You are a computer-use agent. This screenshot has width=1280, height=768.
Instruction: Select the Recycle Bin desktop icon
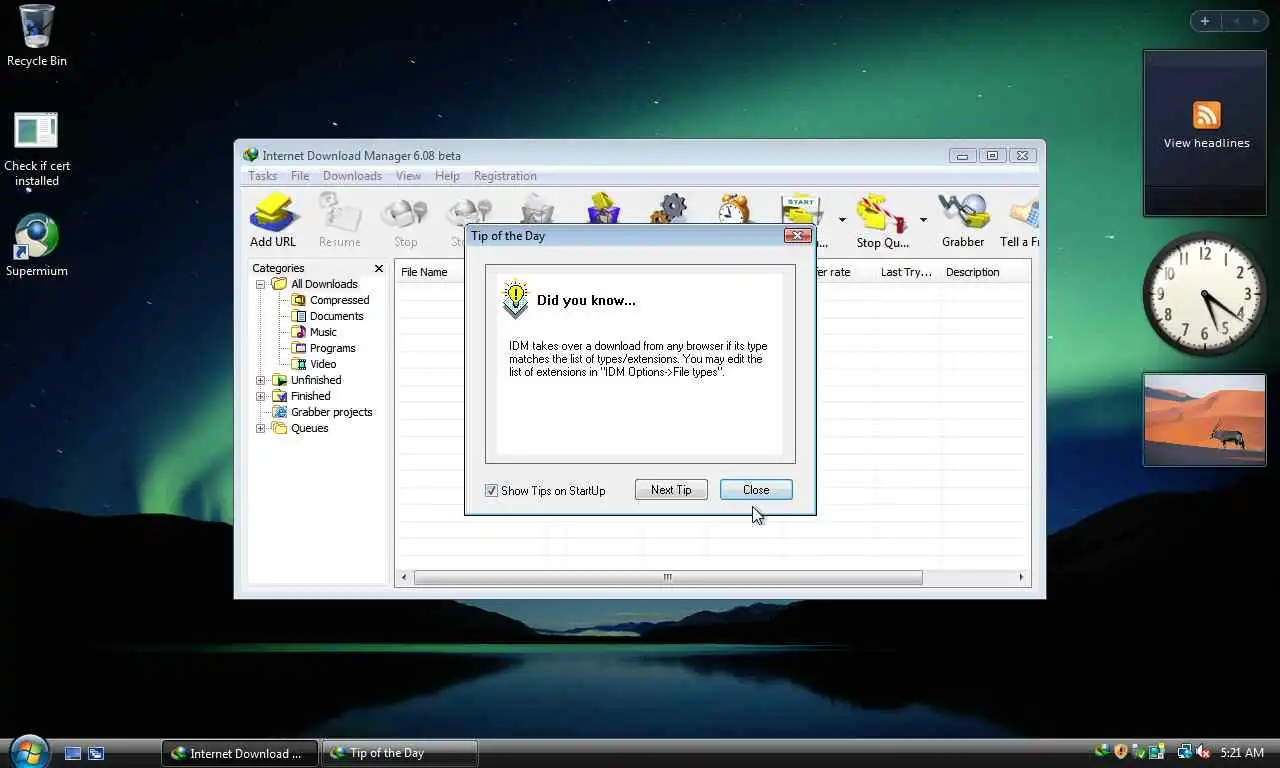[37, 36]
